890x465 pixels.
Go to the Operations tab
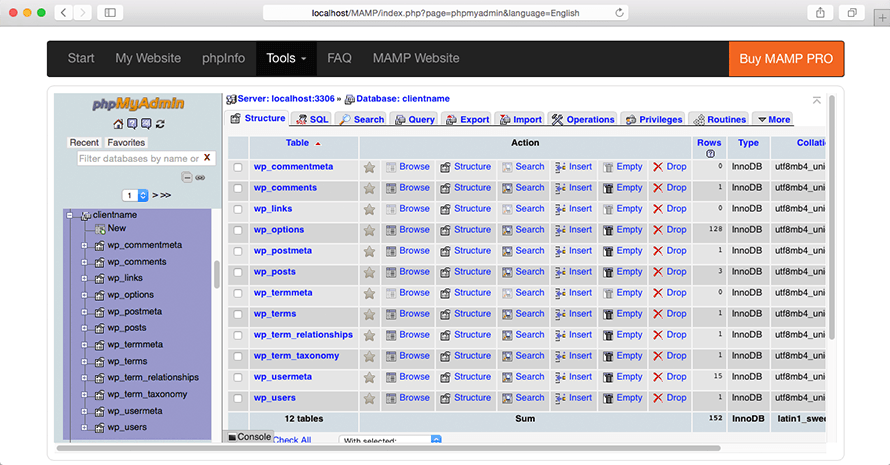point(583,119)
